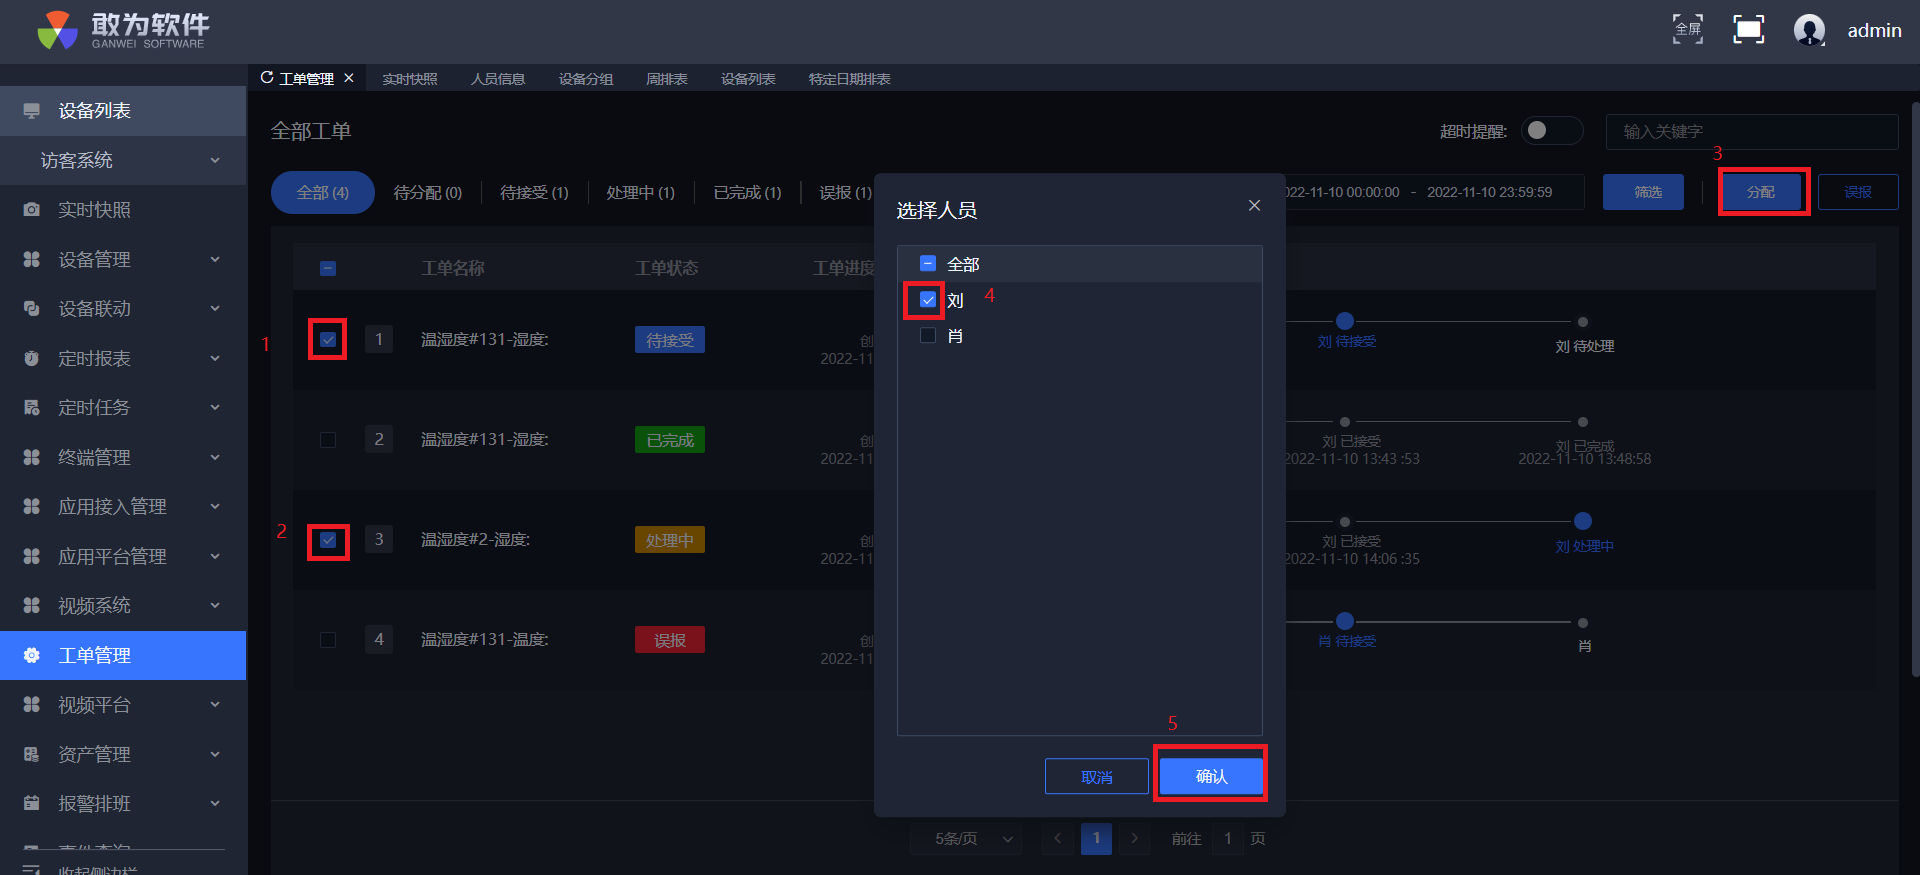
Task: Expand the 应用接入管理 submenu arrow
Action: click(215, 506)
